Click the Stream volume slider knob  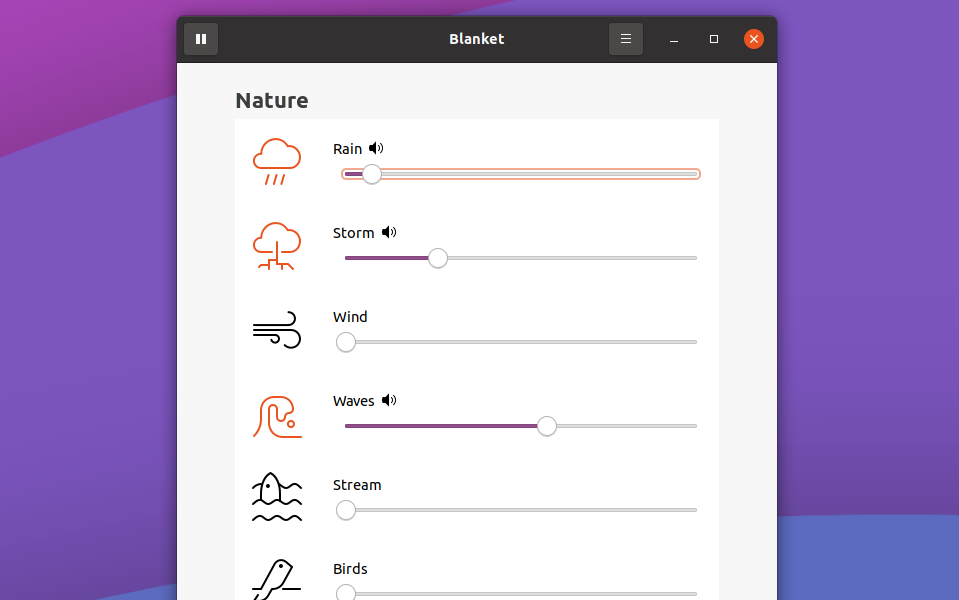(x=346, y=510)
